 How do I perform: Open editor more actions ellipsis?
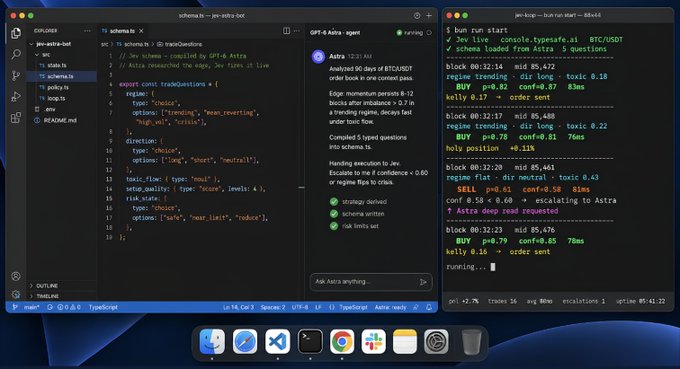(297, 31)
